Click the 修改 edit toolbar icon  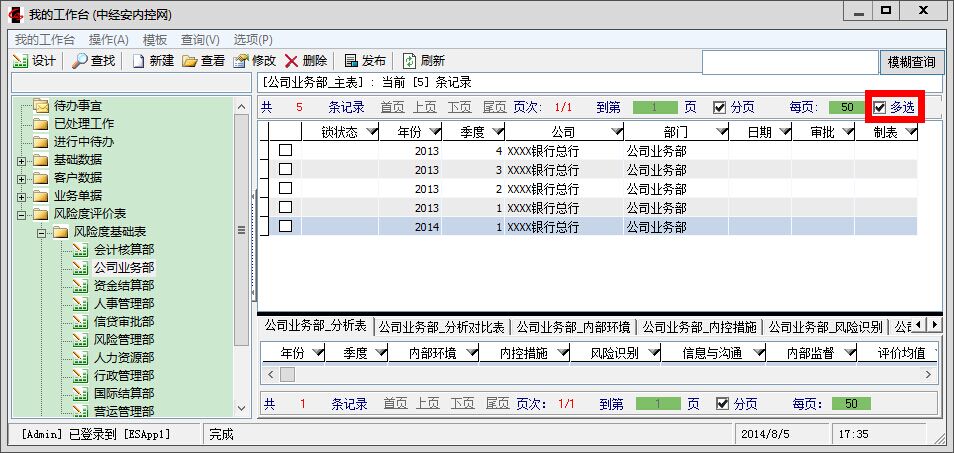(241, 61)
